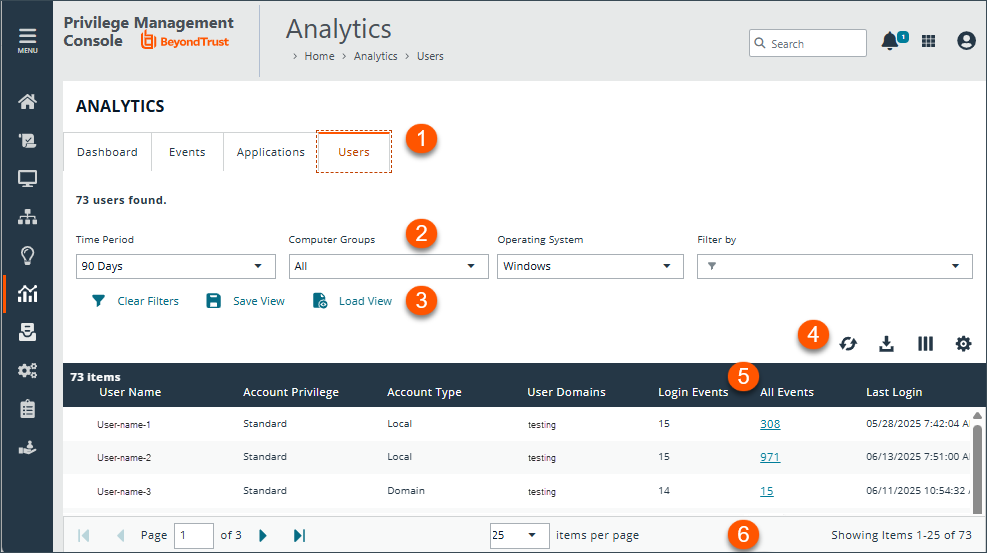Select the User-name-3 row cell
The width and height of the screenshot is (987, 553).
pos(124,492)
